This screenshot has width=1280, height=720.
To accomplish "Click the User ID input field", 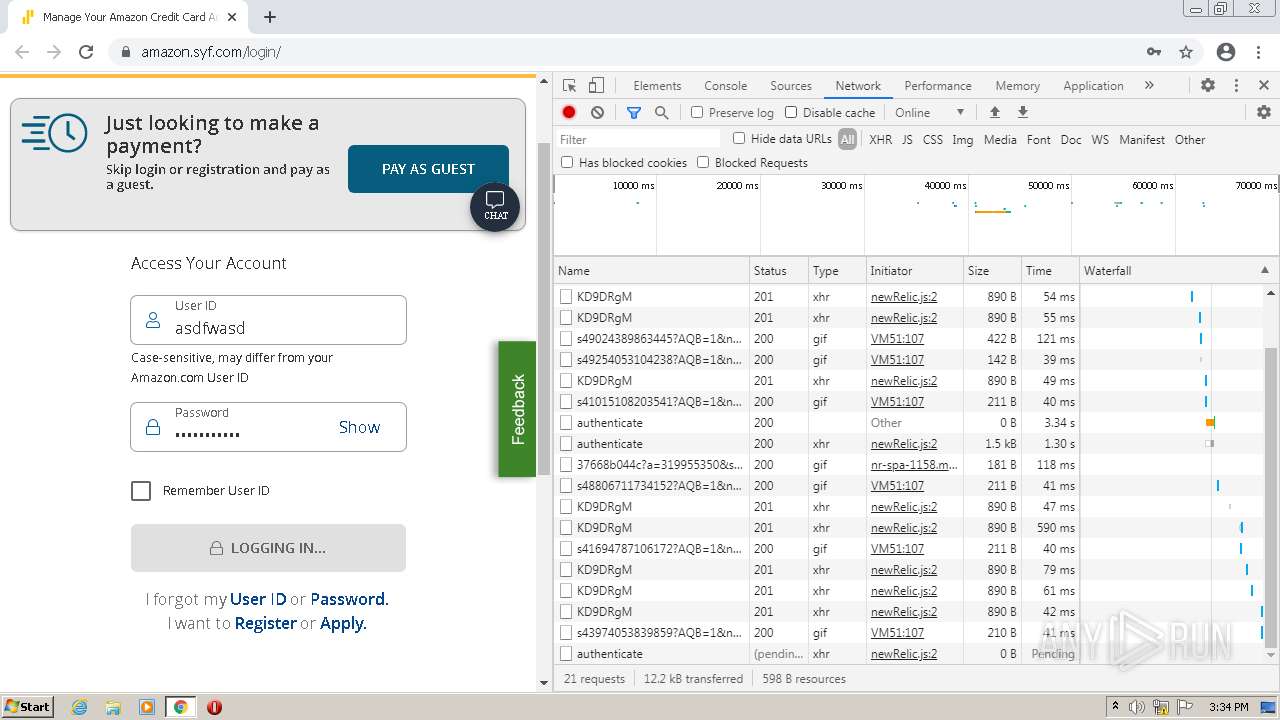I will 268,320.
